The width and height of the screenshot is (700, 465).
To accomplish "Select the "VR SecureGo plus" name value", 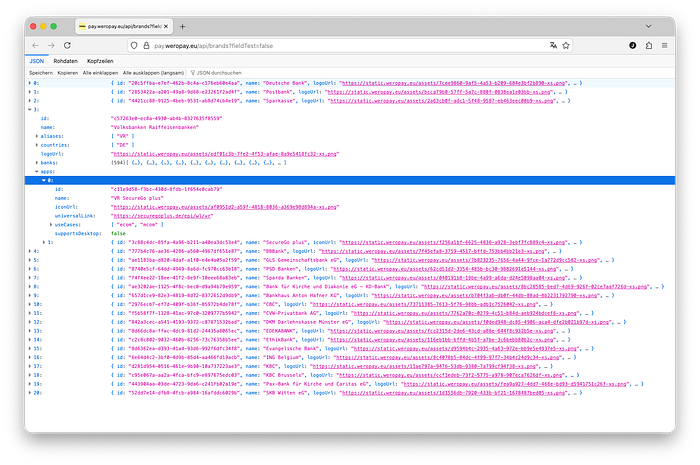I will pos(137,198).
